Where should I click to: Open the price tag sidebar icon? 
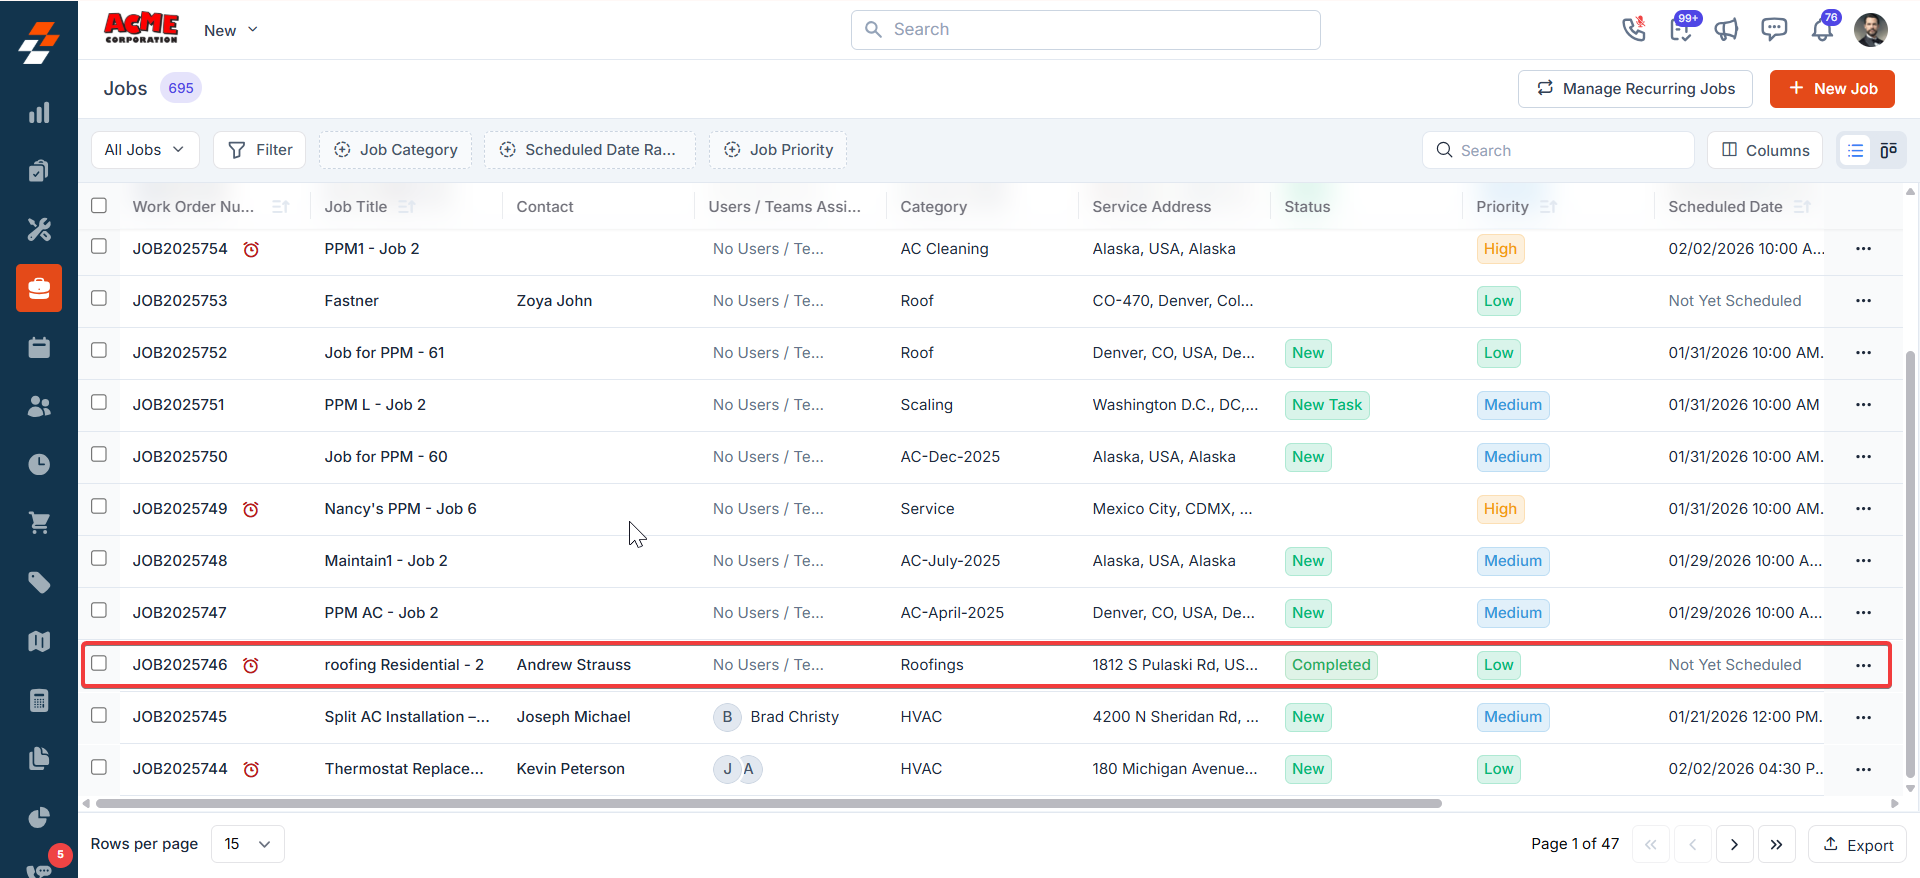click(39, 582)
